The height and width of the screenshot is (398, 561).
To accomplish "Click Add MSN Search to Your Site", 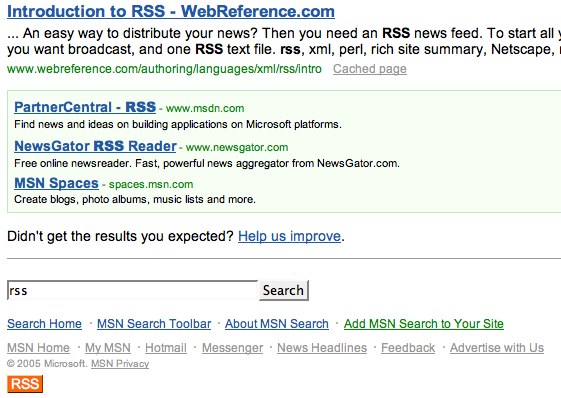I will click(x=424, y=324).
